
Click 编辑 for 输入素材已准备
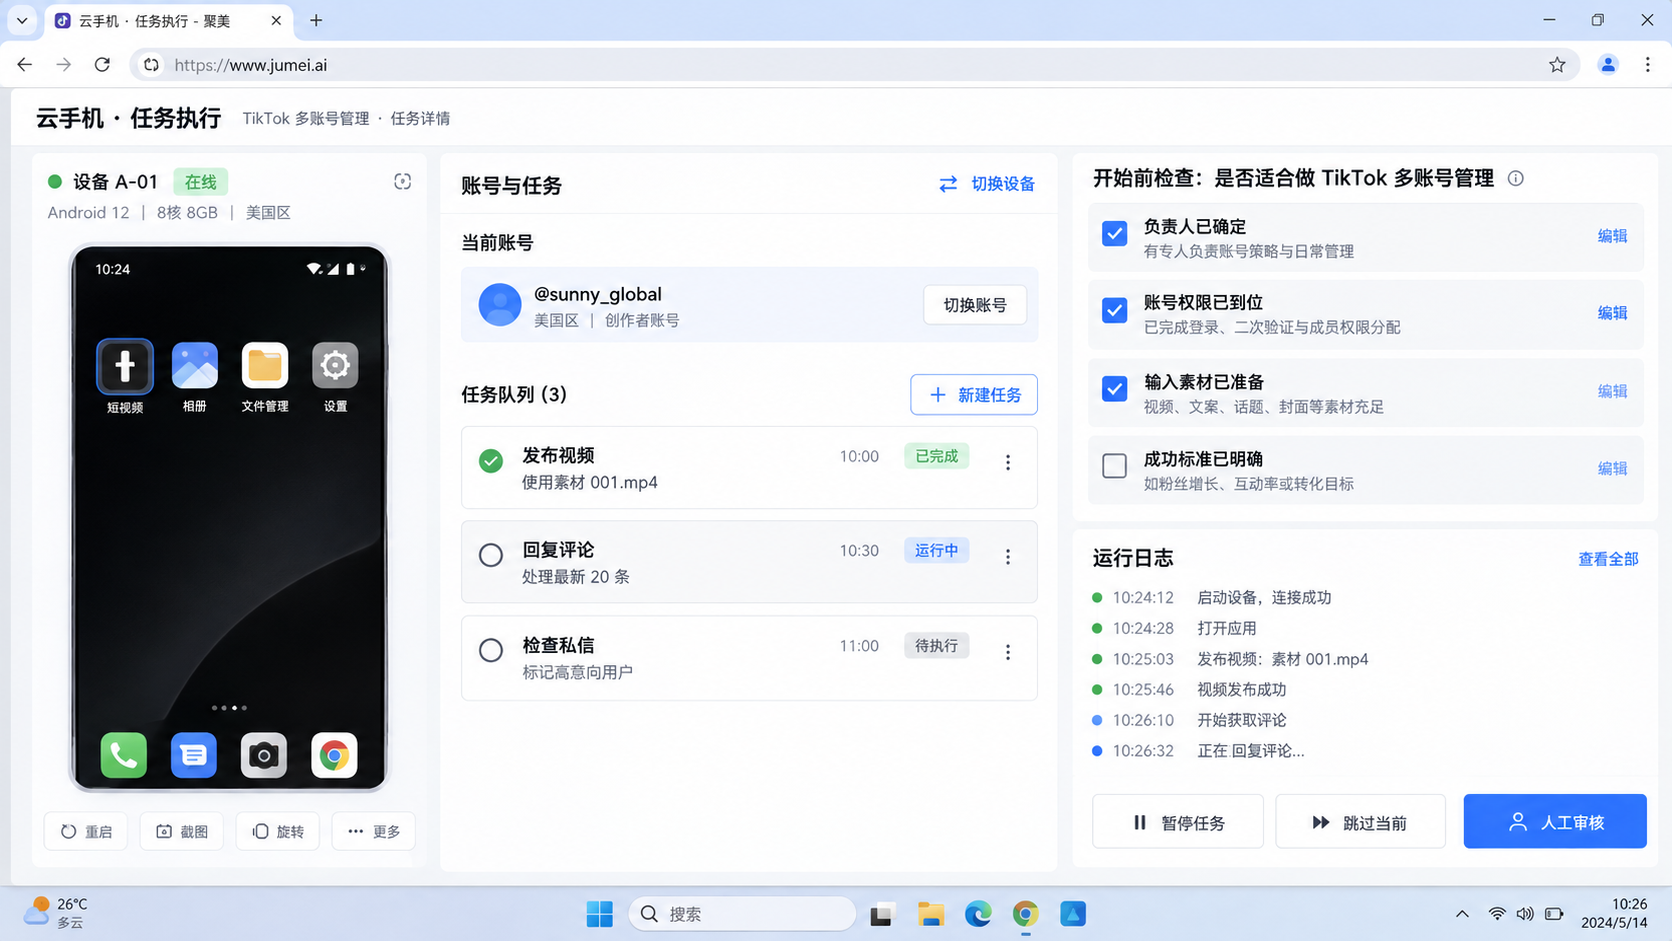[x=1612, y=391]
